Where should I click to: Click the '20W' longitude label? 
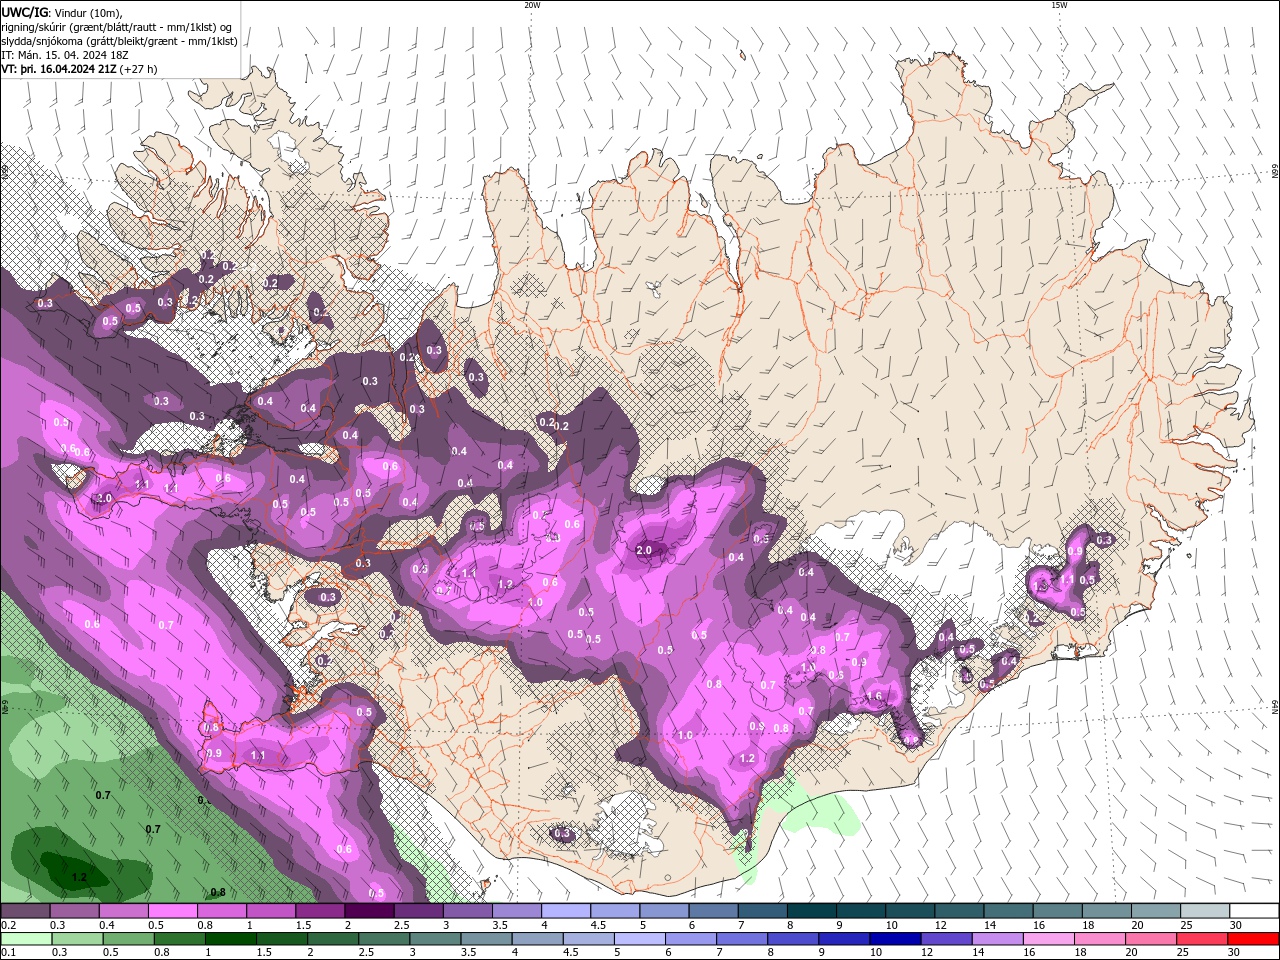pos(532,5)
